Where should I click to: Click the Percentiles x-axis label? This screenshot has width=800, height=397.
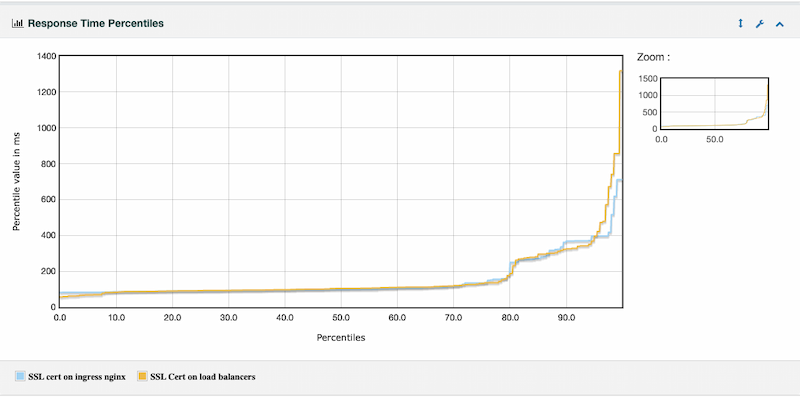pyautogui.click(x=341, y=338)
